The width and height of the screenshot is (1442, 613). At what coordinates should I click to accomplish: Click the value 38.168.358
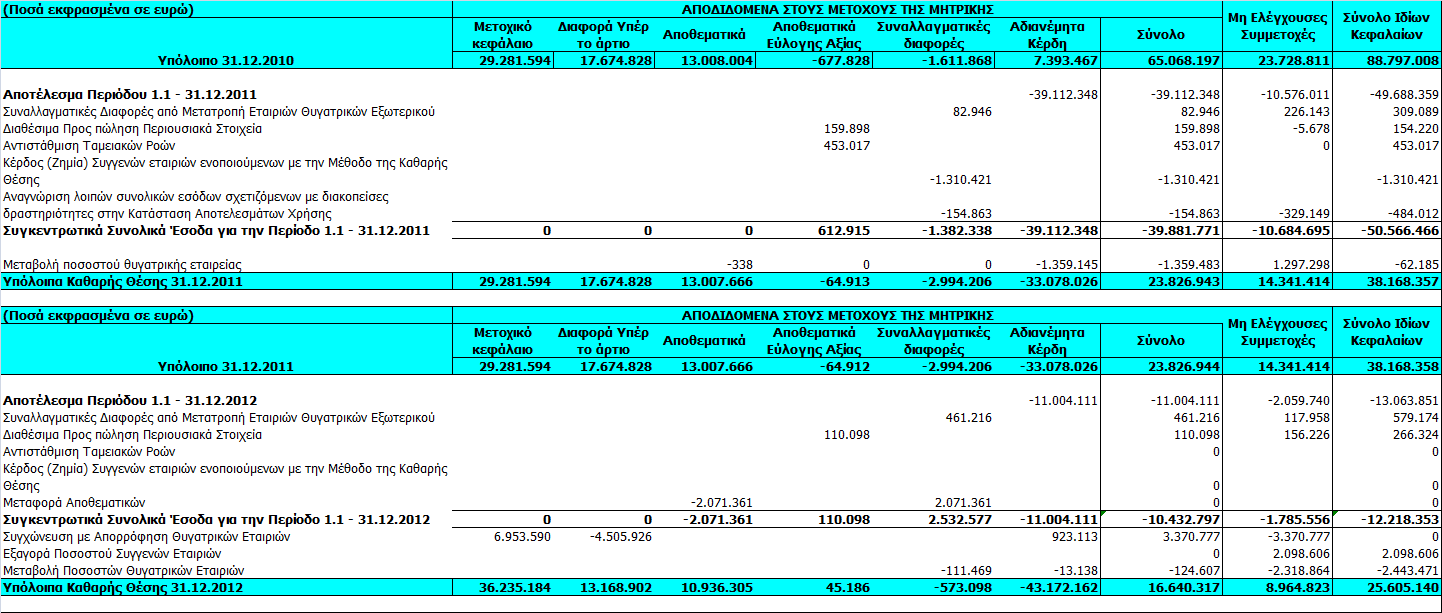point(1401,366)
